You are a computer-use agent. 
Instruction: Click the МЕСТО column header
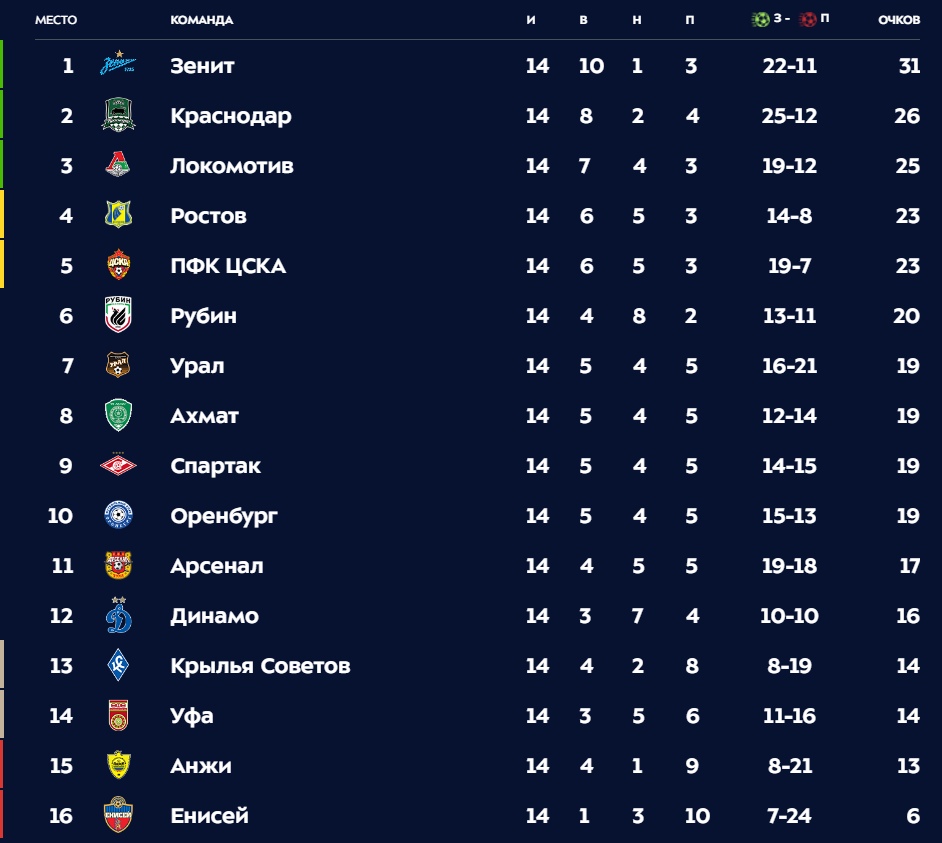[x=56, y=21]
